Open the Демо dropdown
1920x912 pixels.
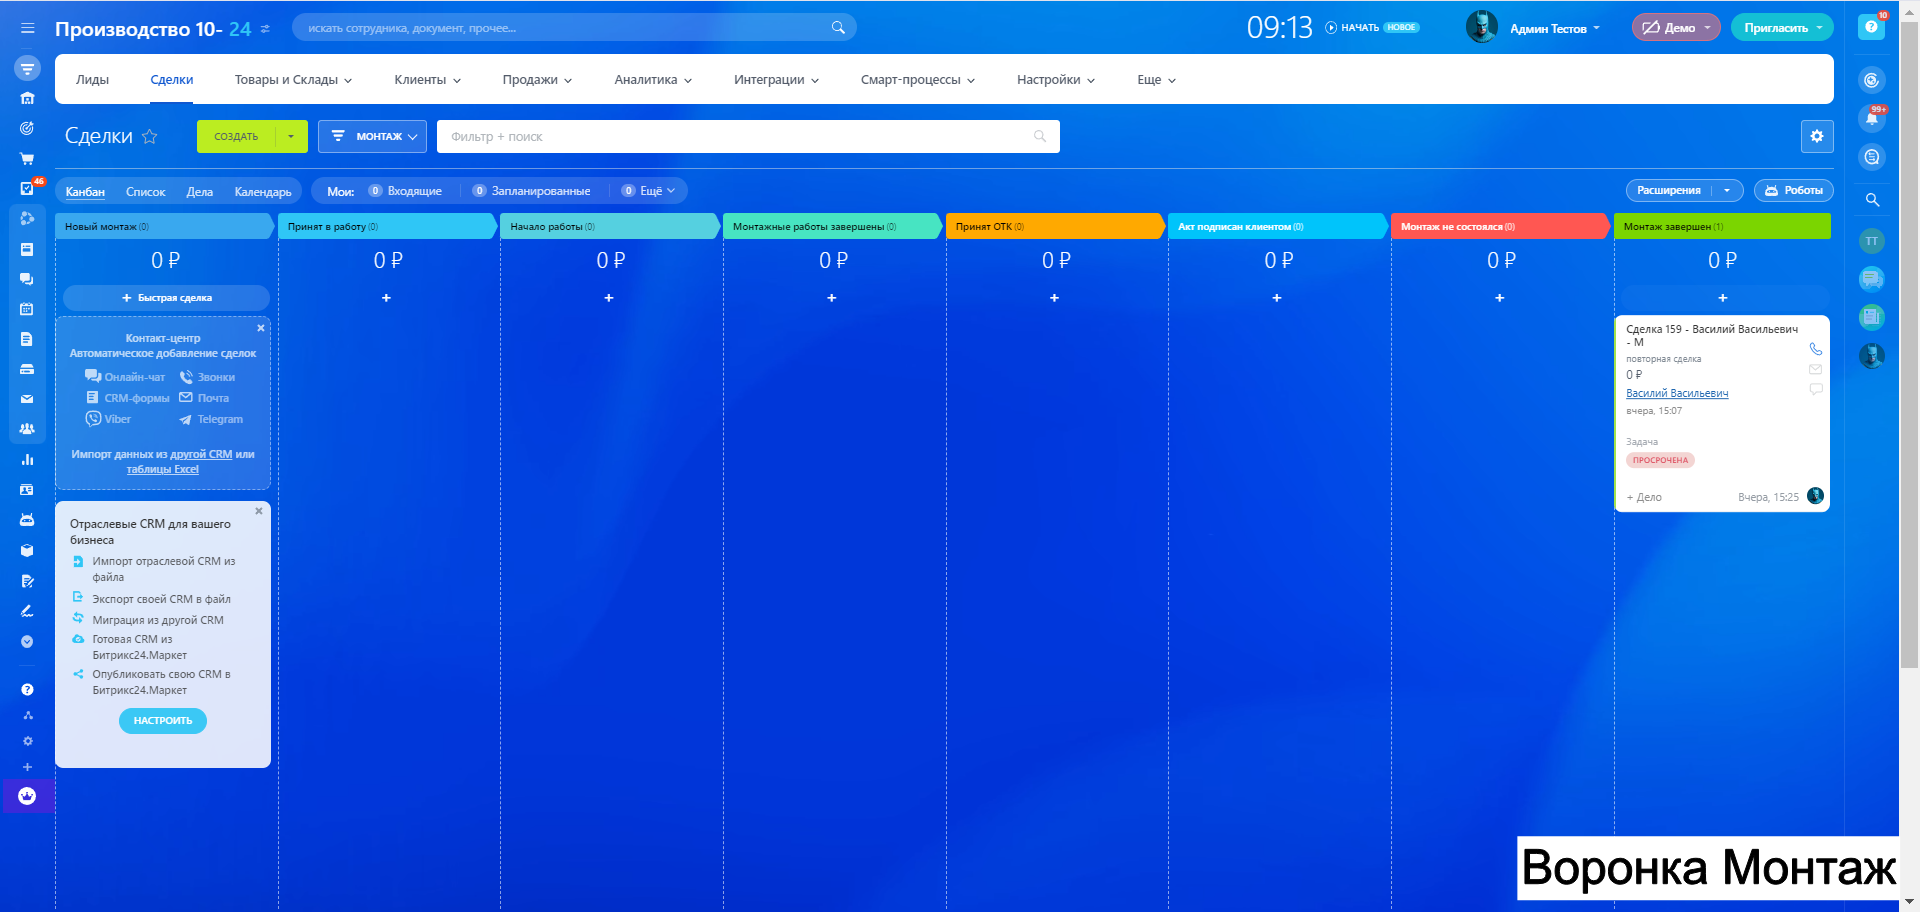pos(1676,28)
